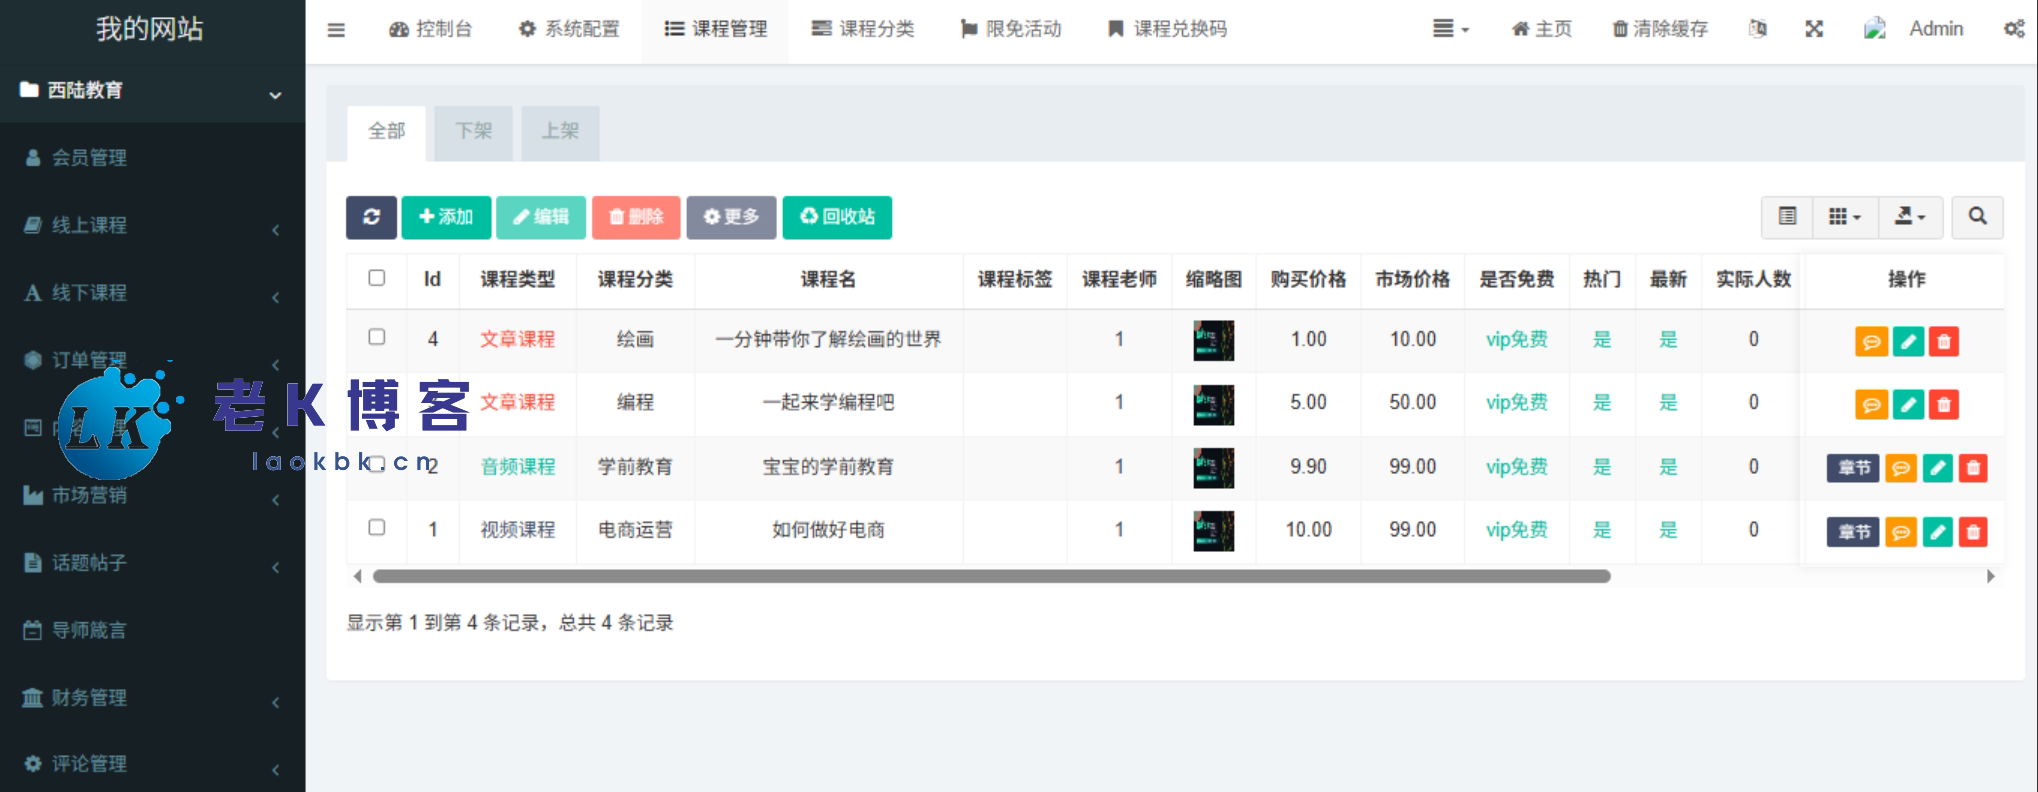Image resolution: width=2038 pixels, height=792 pixels.
Task: Click red delete icon for 一起来学编程吧 row
Action: tap(1943, 405)
